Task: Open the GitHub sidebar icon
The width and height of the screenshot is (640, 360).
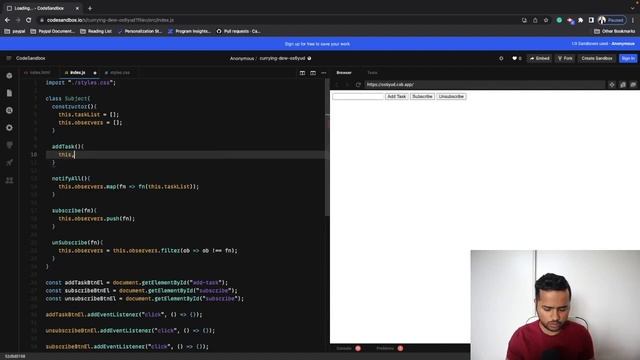Action: pyautogui.click(x=9, y=145)
